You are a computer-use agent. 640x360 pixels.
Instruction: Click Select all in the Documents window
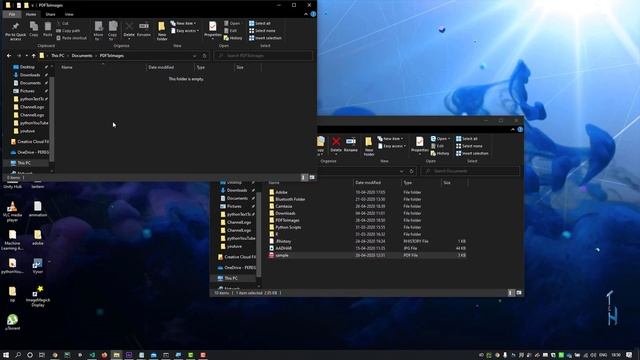pos(467,139)
